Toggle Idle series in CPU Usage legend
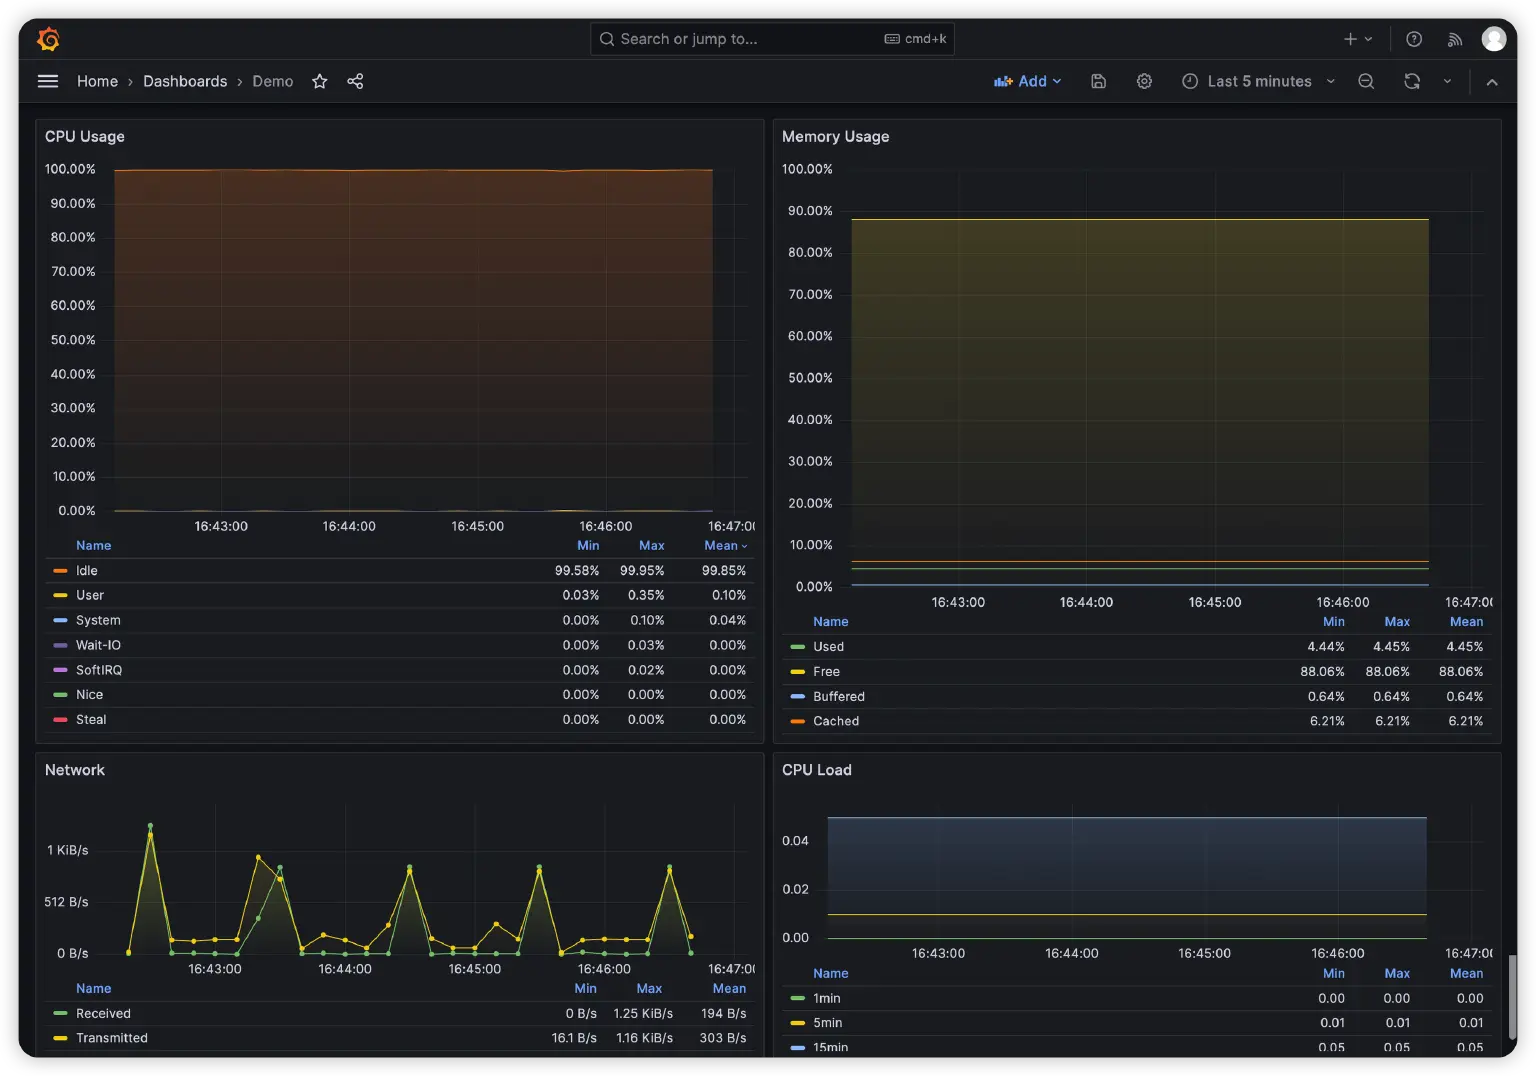Viewport: 1536px width, 1076px height. point(87,570)
